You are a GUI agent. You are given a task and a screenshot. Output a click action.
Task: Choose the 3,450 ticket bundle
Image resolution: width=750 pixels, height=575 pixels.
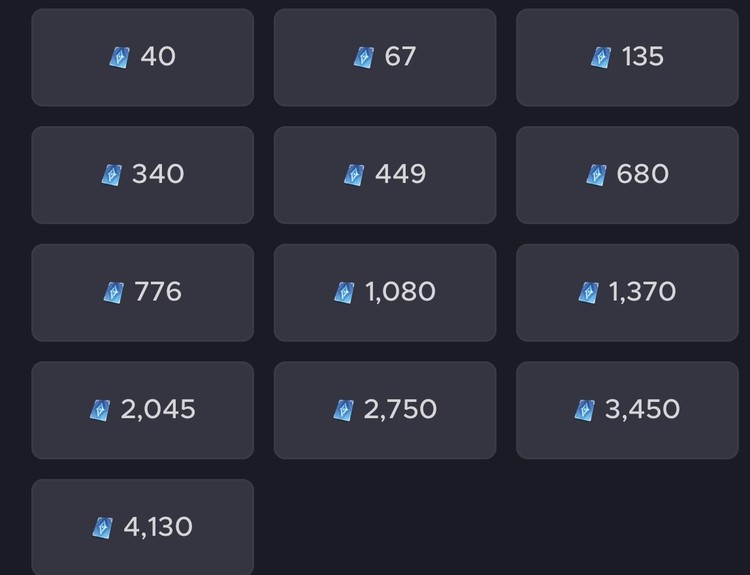(x=627, y=410)
